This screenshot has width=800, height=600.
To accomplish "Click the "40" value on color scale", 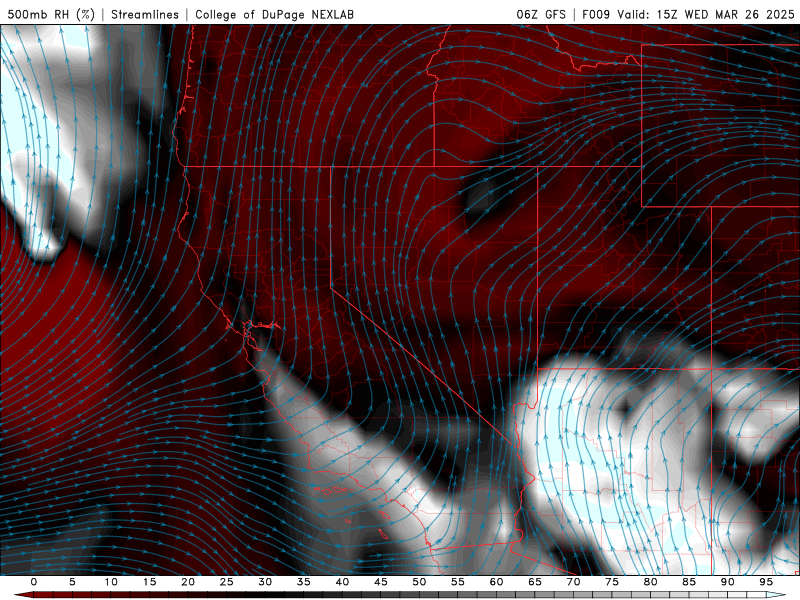I will 342,582.
